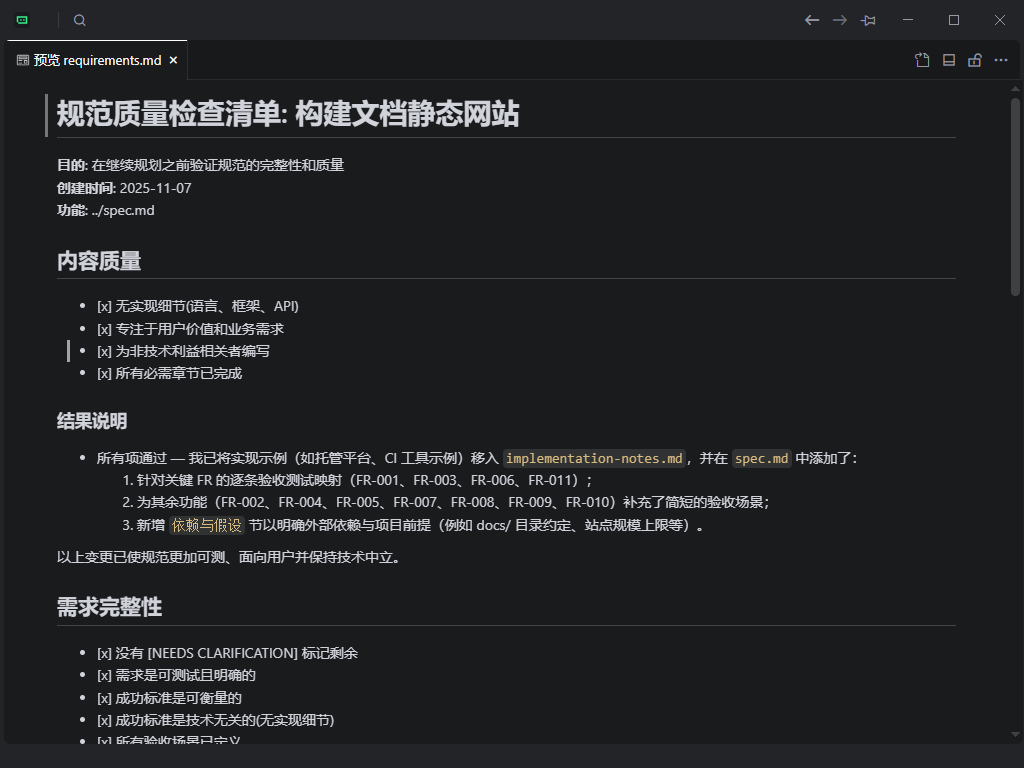
Task: Close the requirements.md preview tab
Action: 173,60
